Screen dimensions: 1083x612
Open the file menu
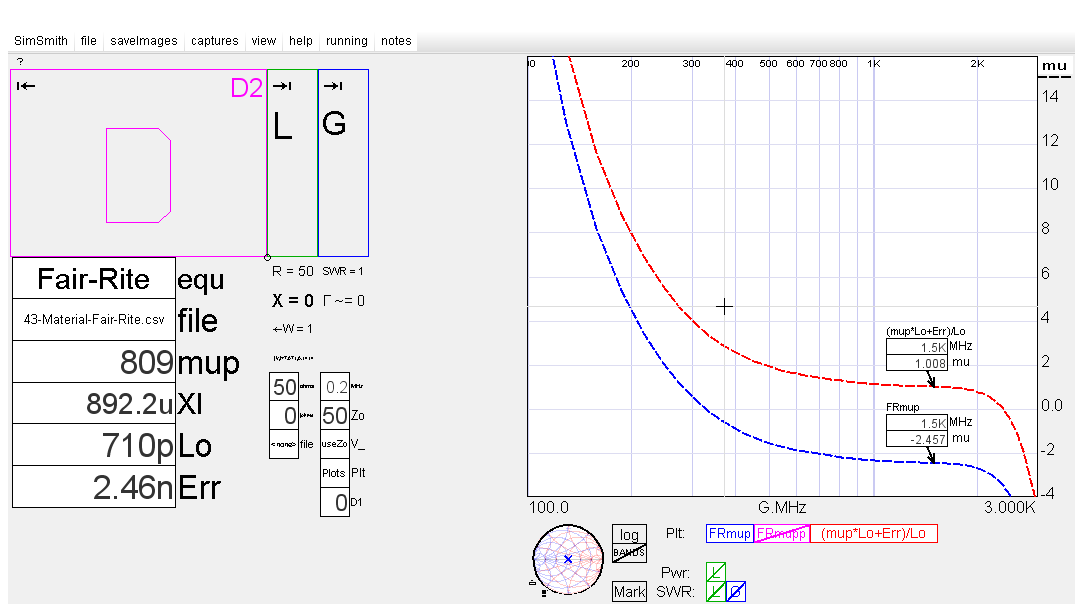88,41
